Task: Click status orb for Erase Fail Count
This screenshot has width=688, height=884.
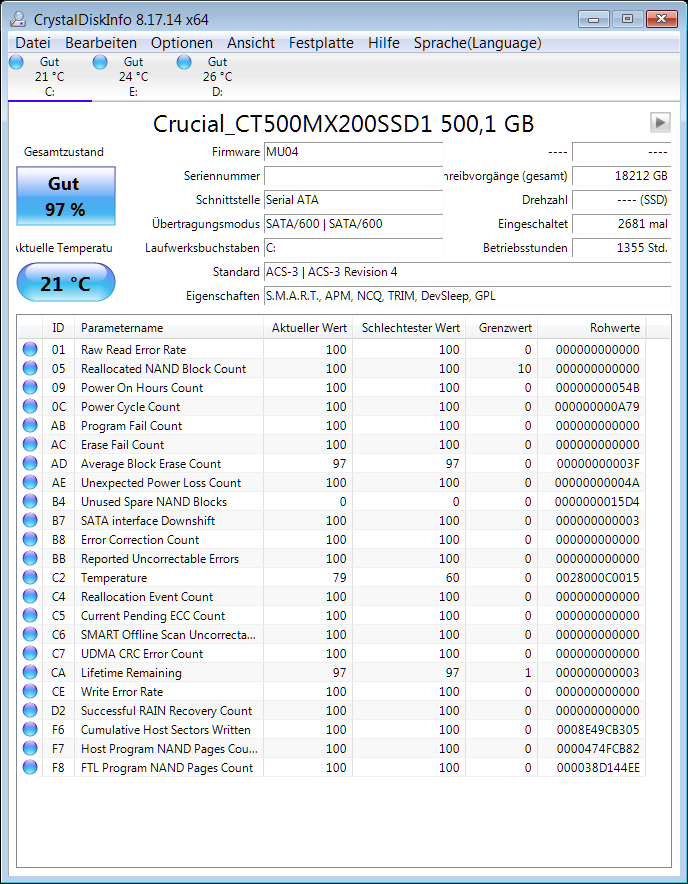Action: click(30, 445)
